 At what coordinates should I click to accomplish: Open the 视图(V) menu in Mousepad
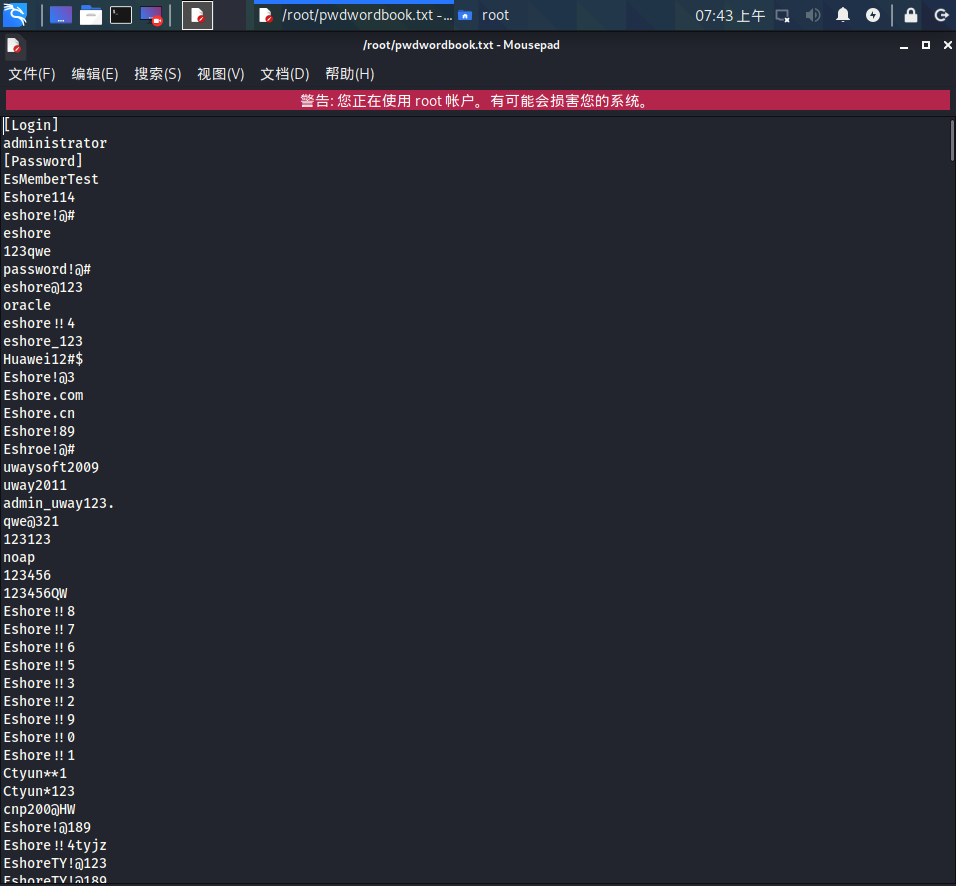(220, 74)
